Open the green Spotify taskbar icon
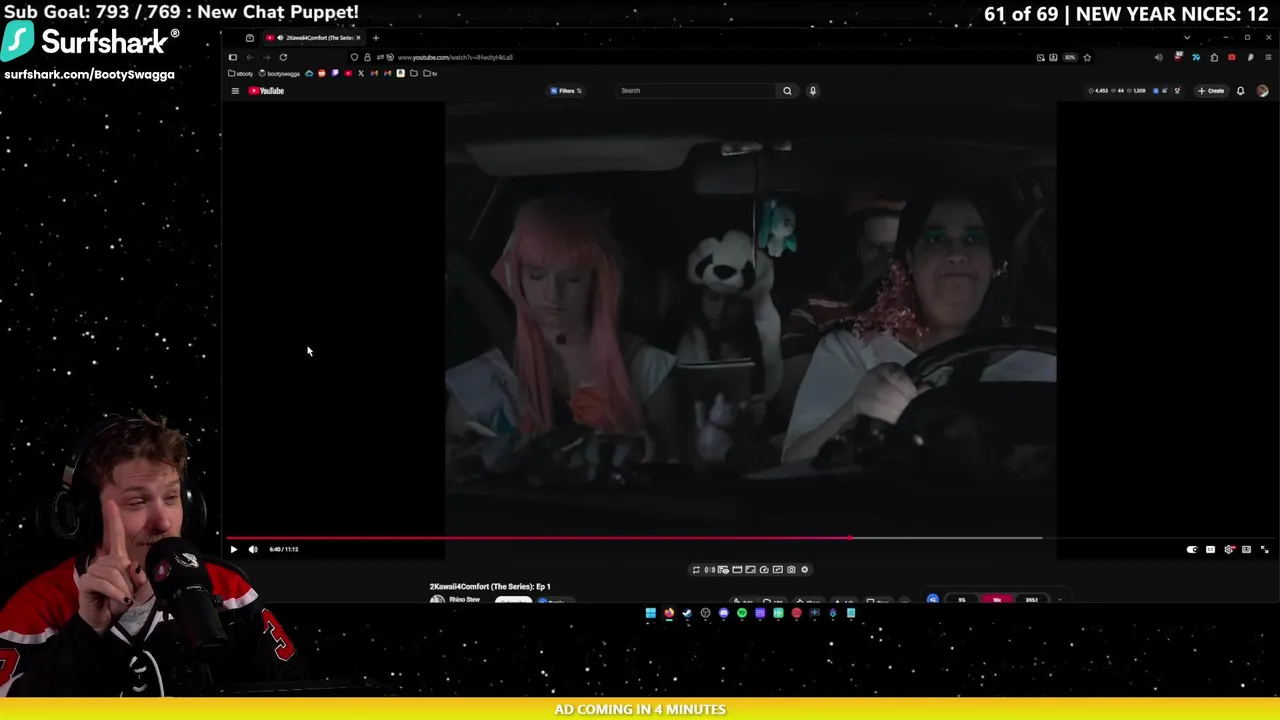This screenshot has height=720, width=1280. click(742, 613)
